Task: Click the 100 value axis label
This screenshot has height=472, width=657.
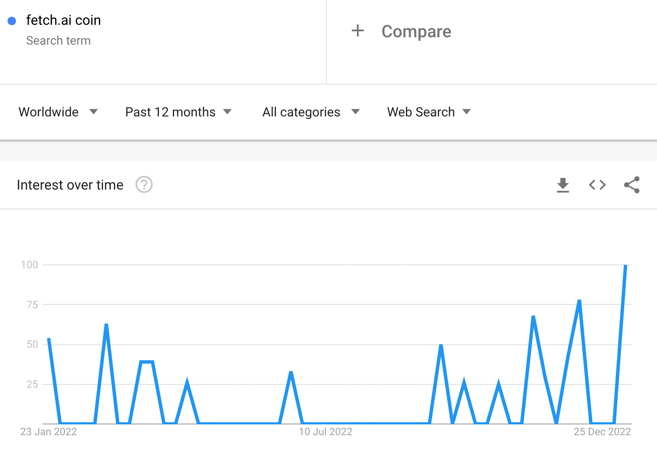Action: [x=29, y=265]
